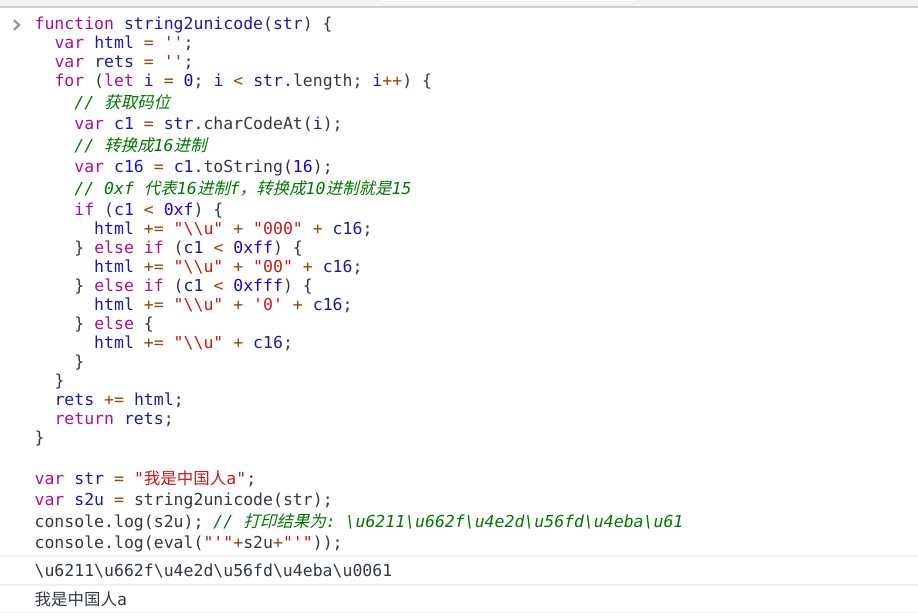Click the line 'html += "\\u" + c16;'
The width and height of the screenshot is (918, 613).
click(193, 342)
